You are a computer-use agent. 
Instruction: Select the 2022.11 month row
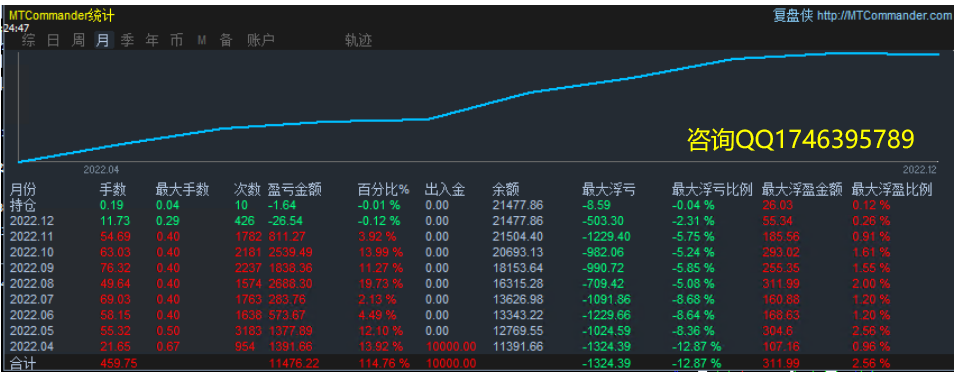pos(478,236)
